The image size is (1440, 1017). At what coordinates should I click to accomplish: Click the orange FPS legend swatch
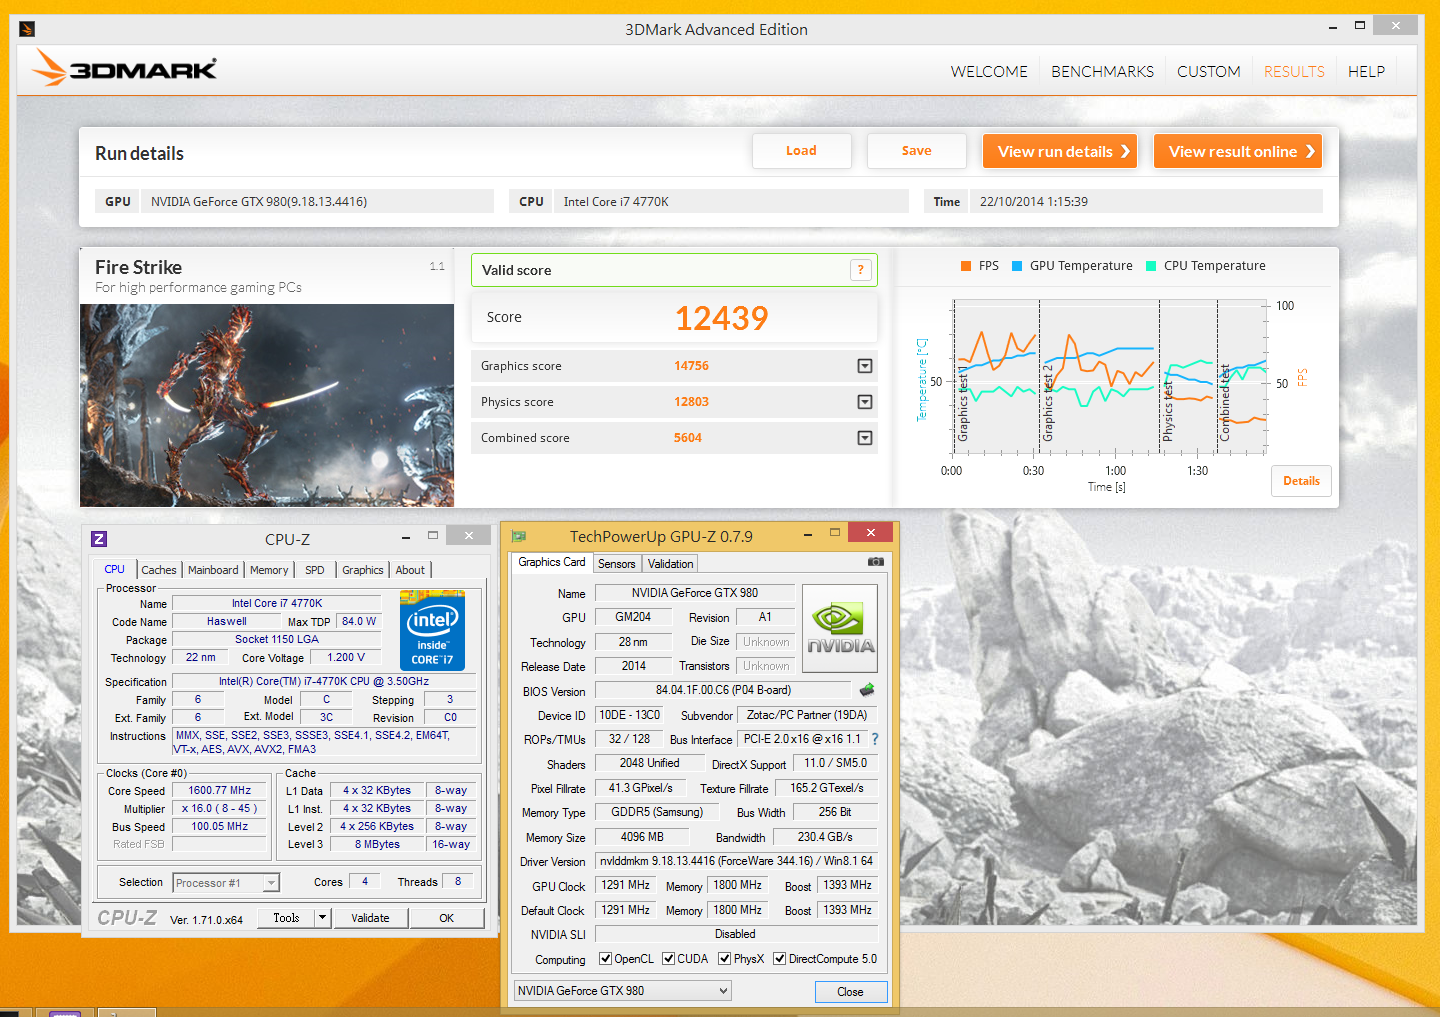coord(966,266)
